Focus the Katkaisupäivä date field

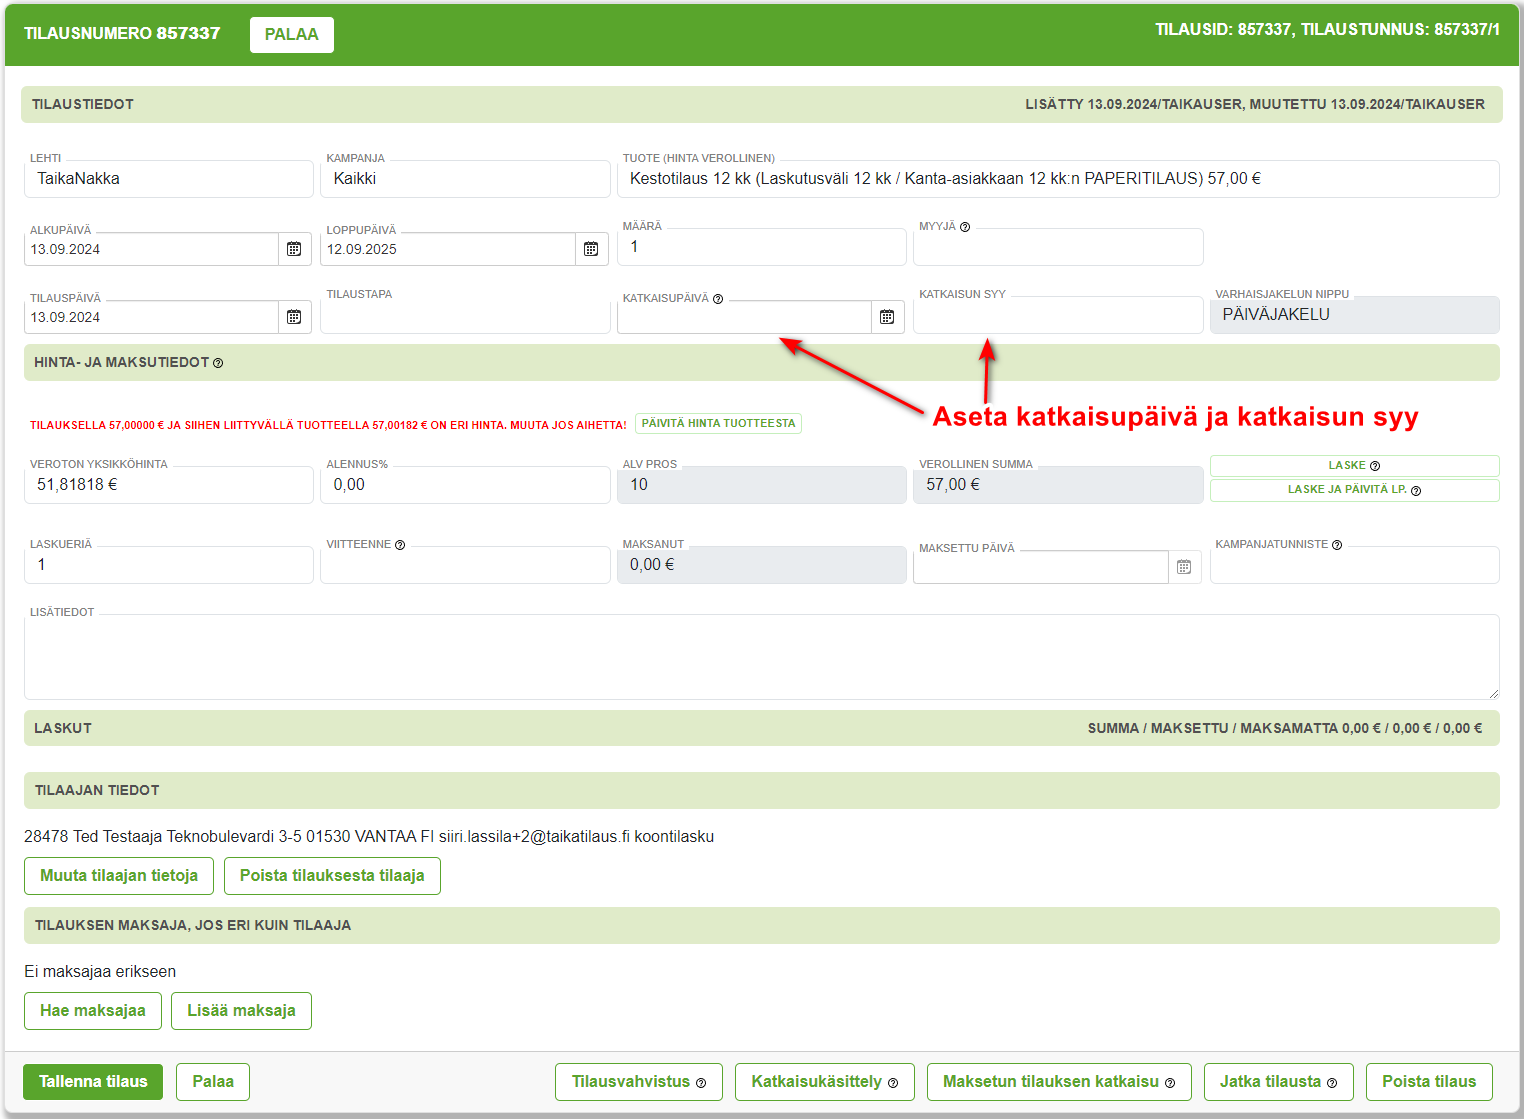coord(745,317)
